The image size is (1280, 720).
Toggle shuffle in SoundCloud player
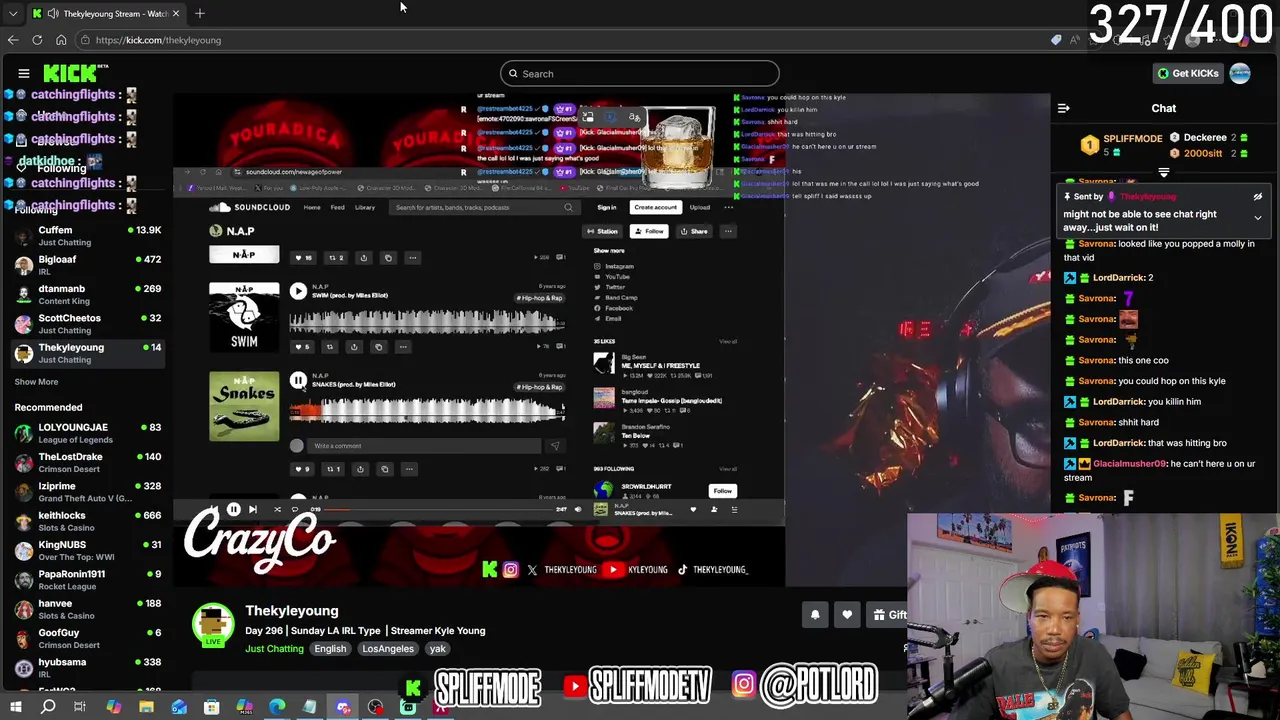pos(277,509)
